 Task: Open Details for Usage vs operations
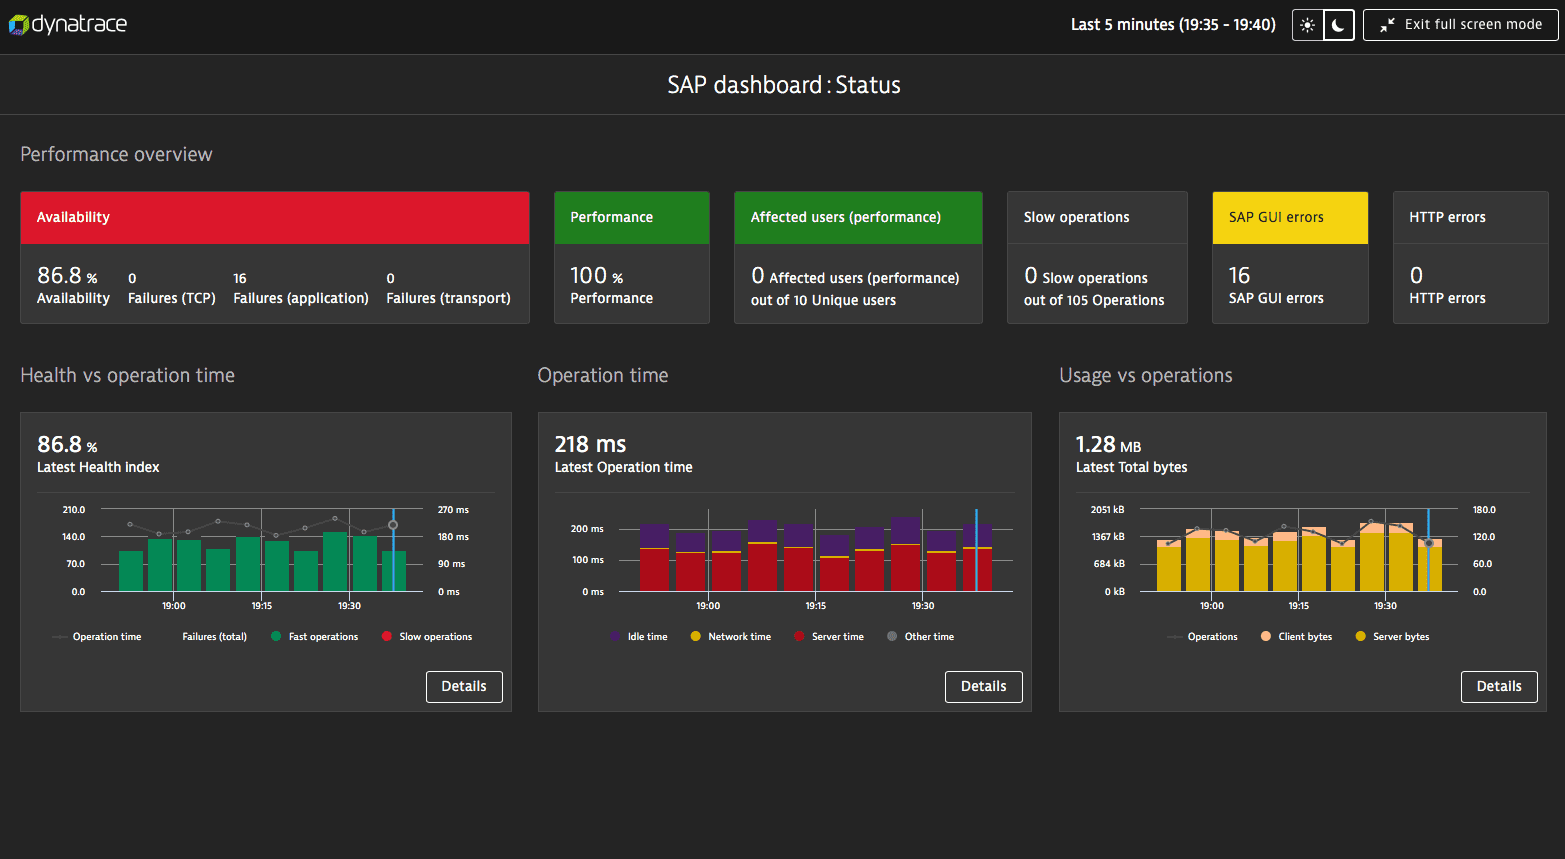pos(1499,687)
